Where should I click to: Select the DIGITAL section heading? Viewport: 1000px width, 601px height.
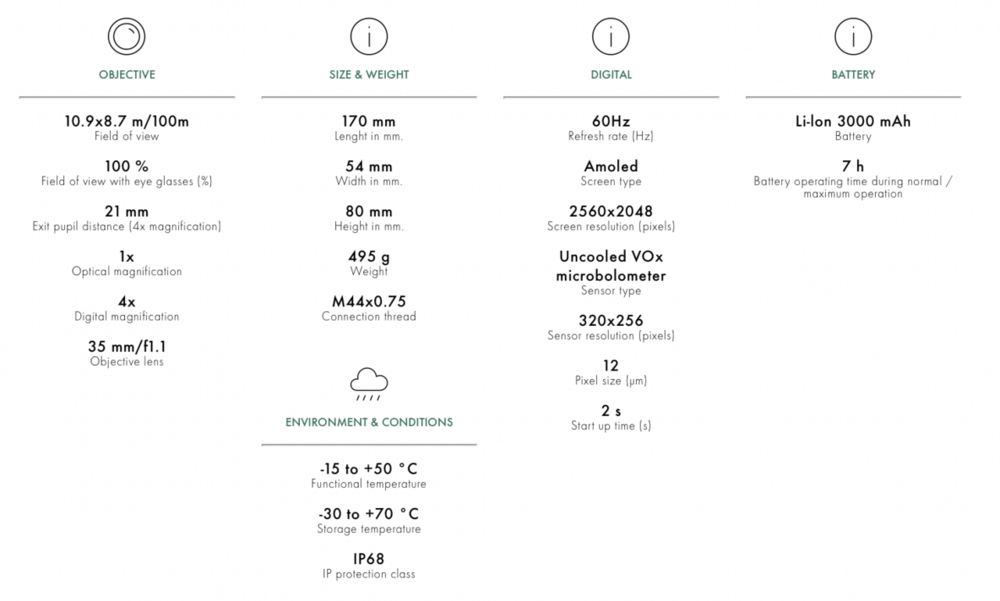[x=610, y=75]
